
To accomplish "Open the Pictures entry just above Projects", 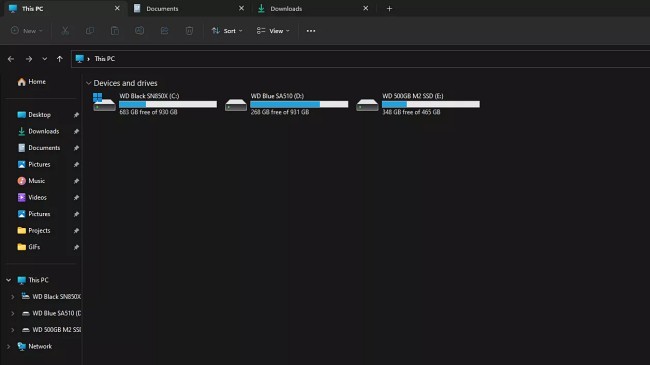I will pyautogui.click(x=39, y=214).
